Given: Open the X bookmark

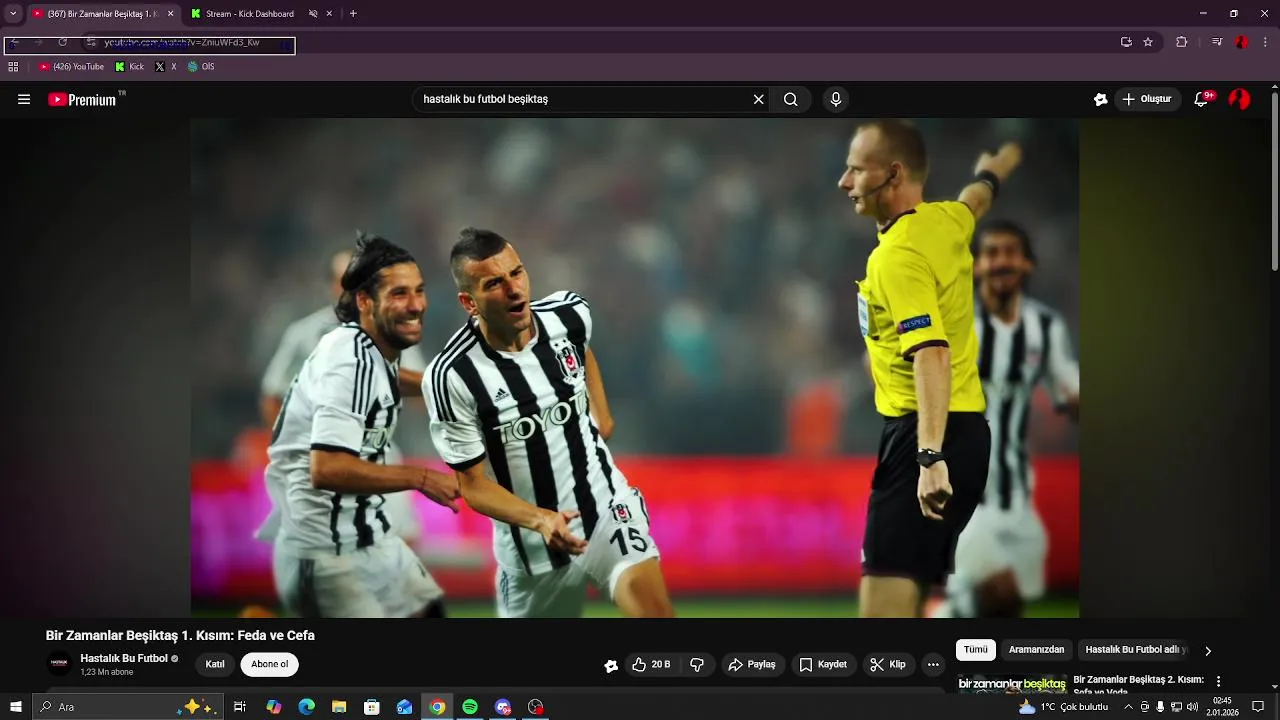Looking at the screenshot, I should pos(166,67).
